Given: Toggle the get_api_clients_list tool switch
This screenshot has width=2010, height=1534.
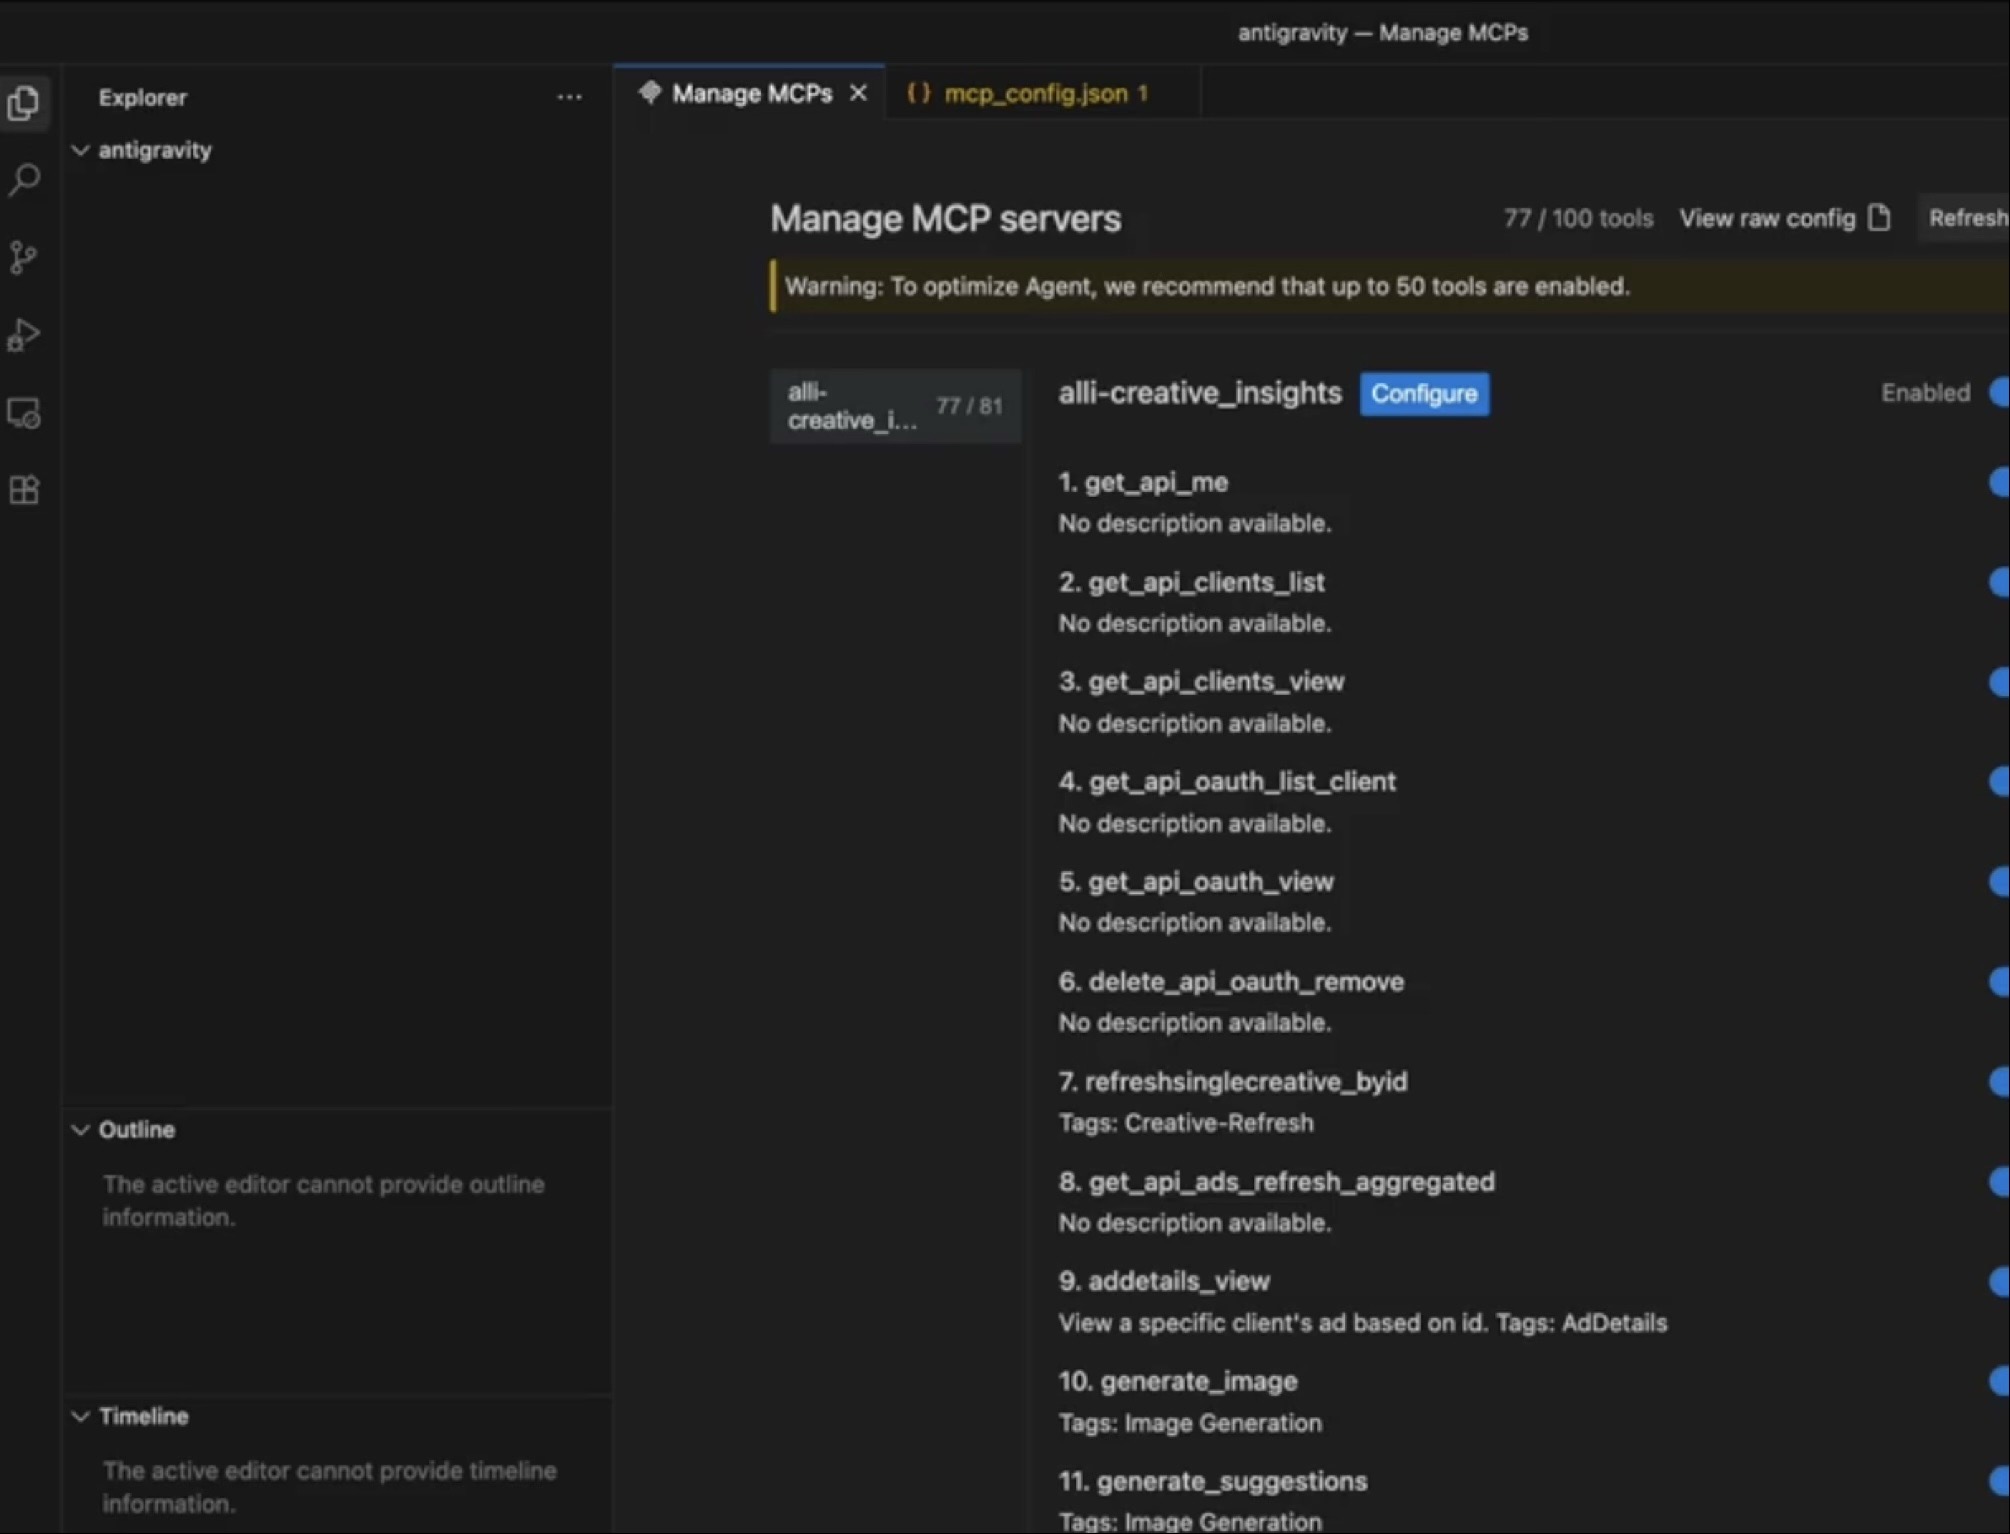Looking at the screenshot, I should tap(1999, 582).
